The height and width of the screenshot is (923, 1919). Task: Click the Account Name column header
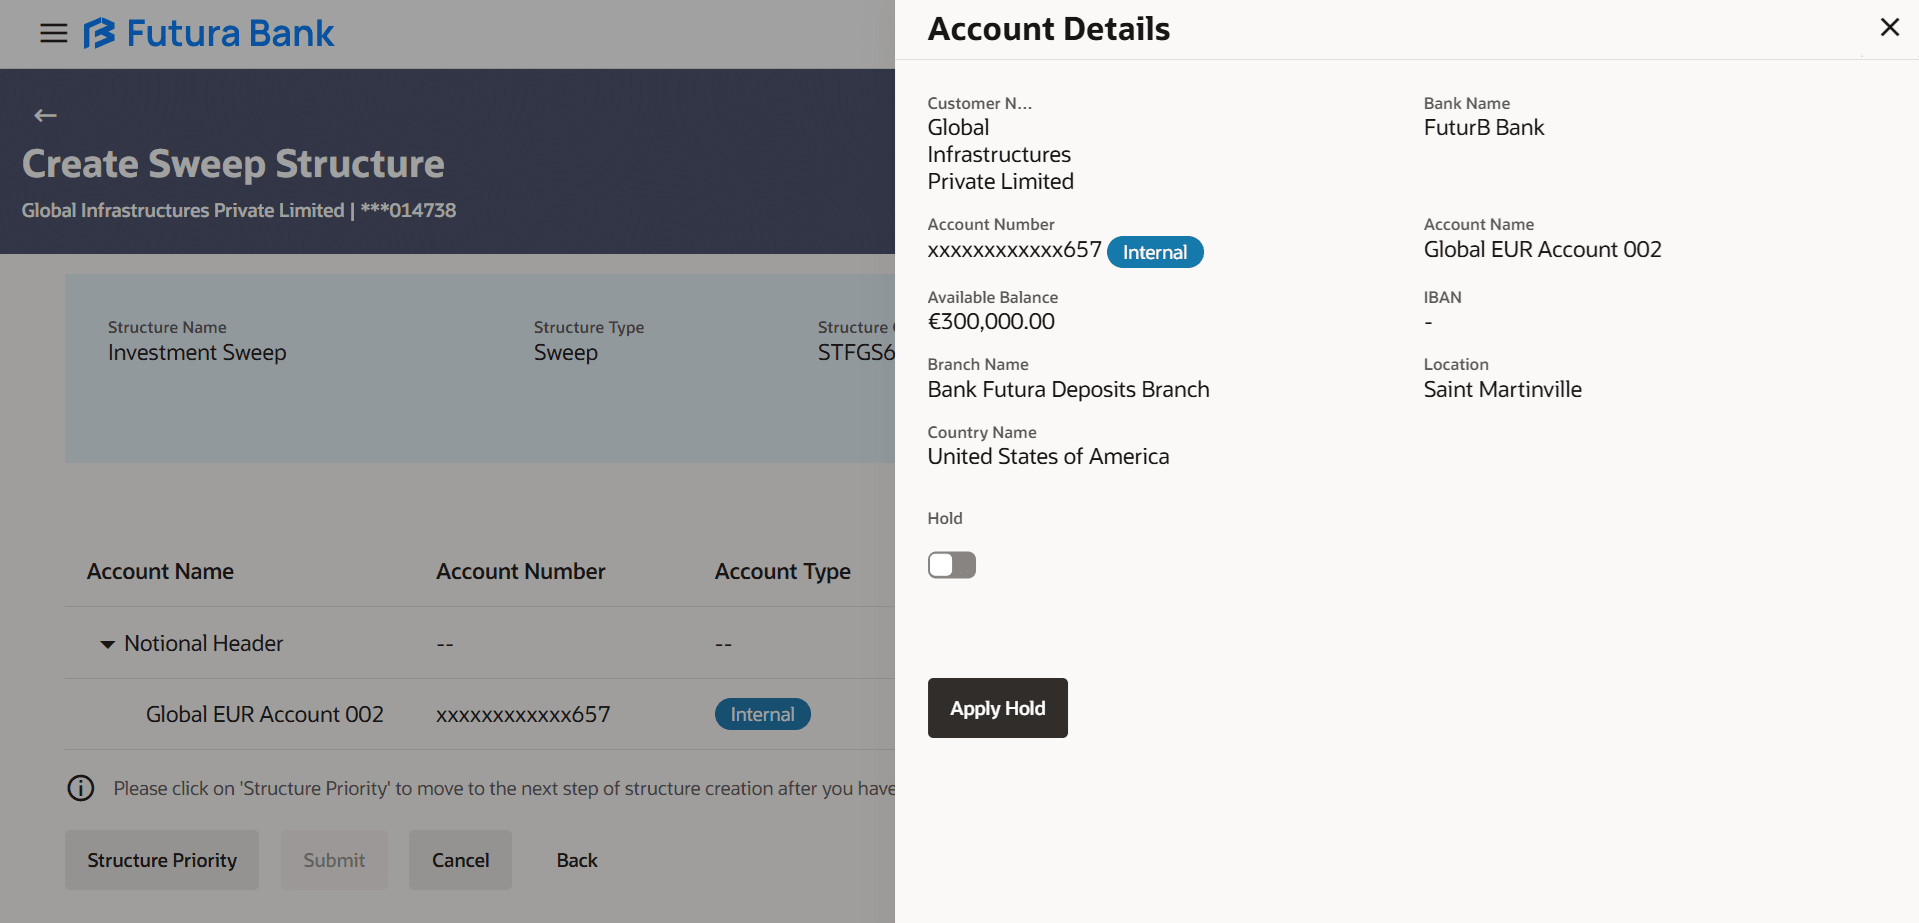[160, 571]
